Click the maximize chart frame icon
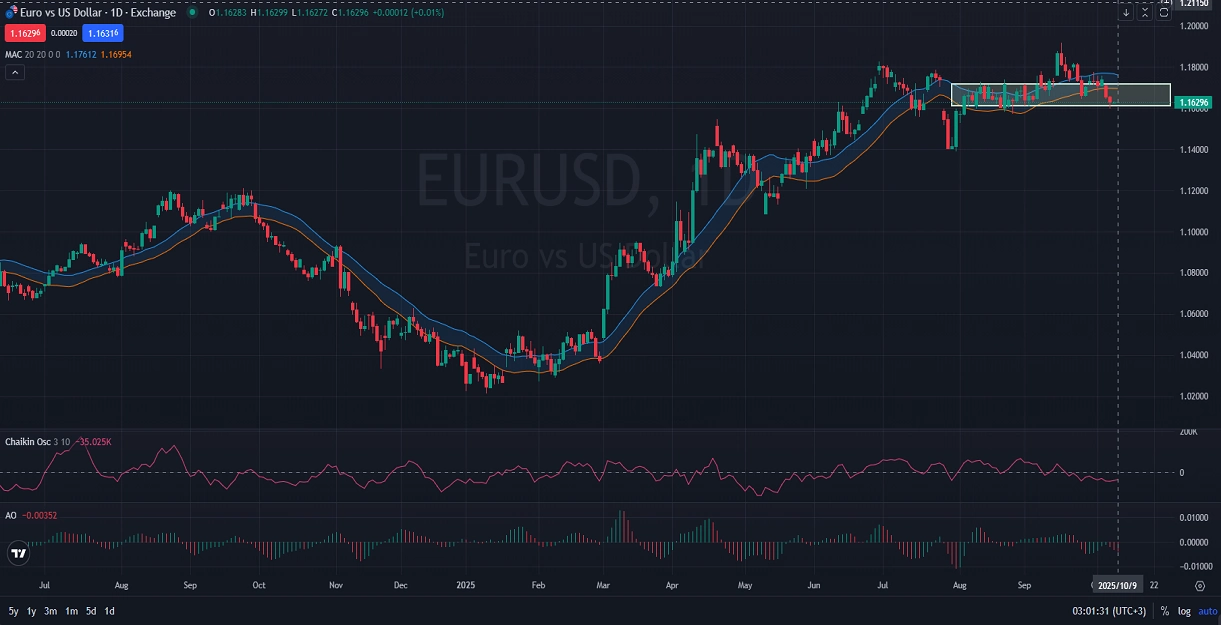1221x625 pixels. pyautogui.click(x=1164, y=13)
